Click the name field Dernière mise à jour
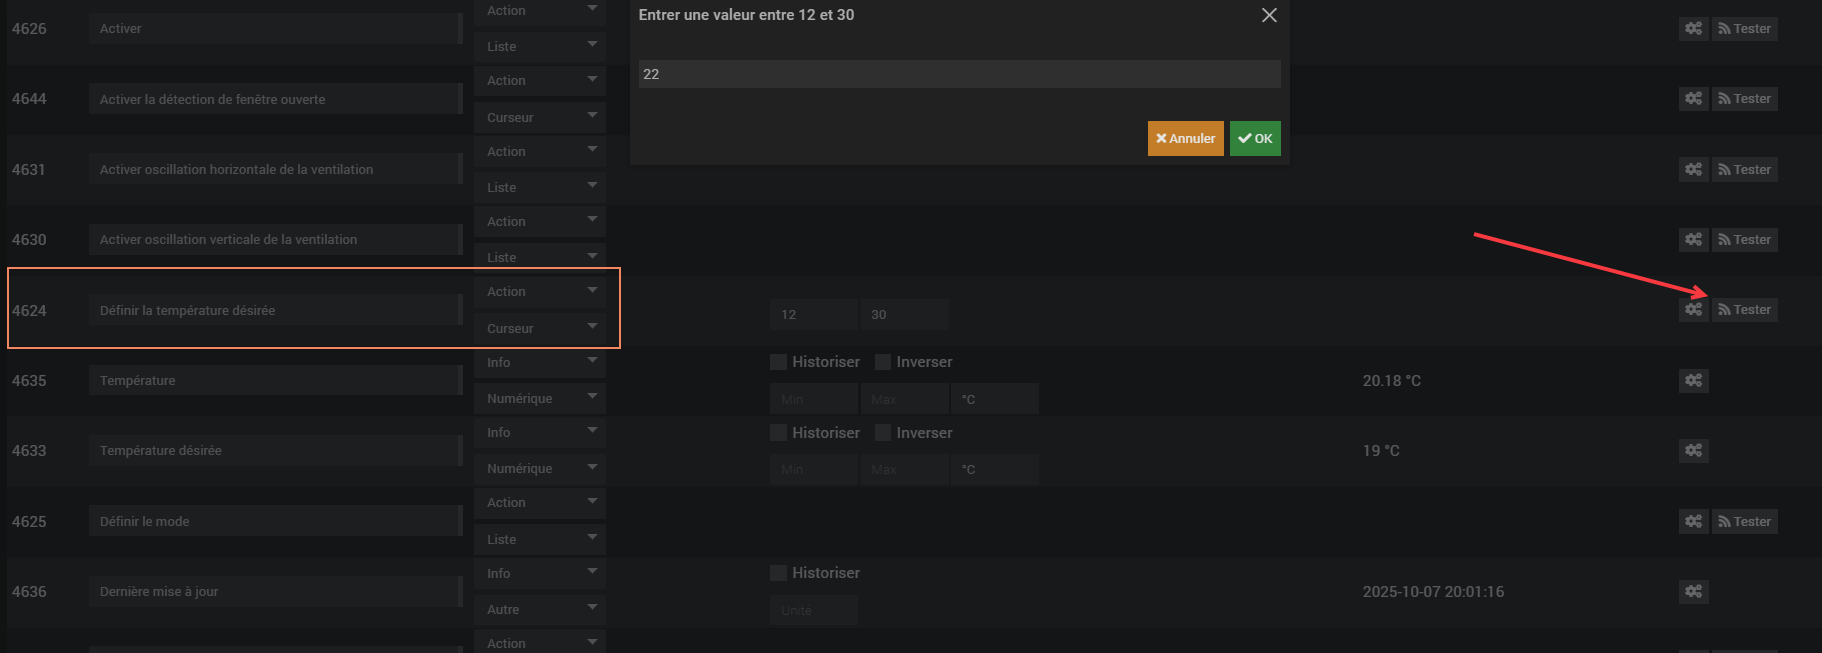1822x653 pixels. click(x=275, y=592)
